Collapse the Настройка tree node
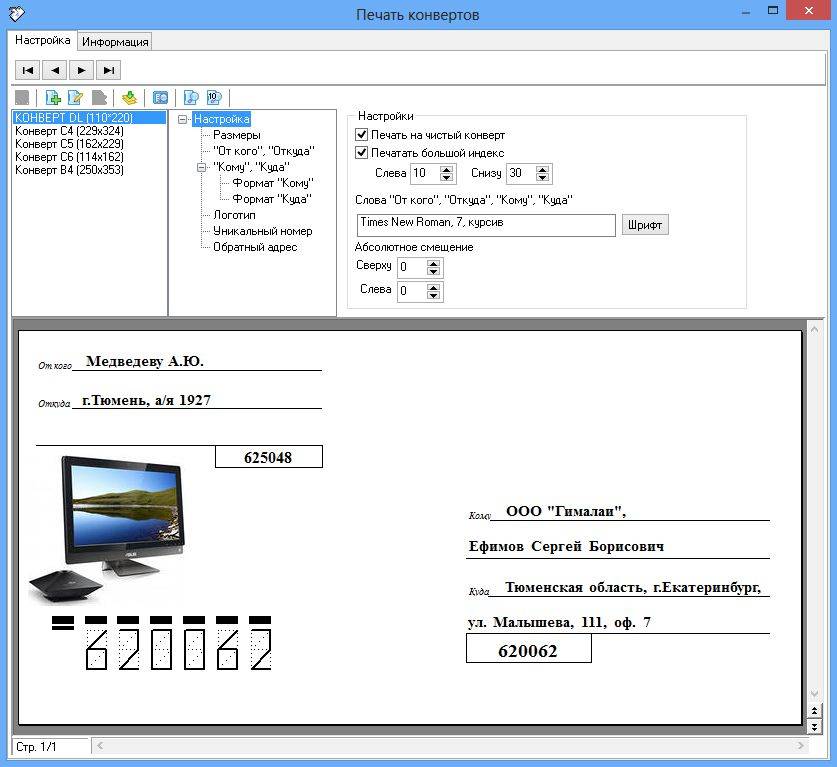 [x=183, y=119]
